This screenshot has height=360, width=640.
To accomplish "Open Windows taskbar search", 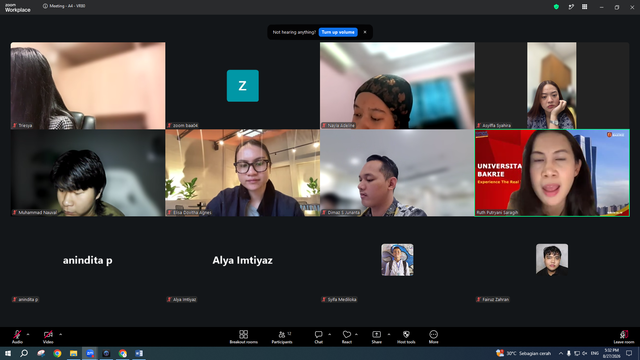I will (x=24, y=353).
